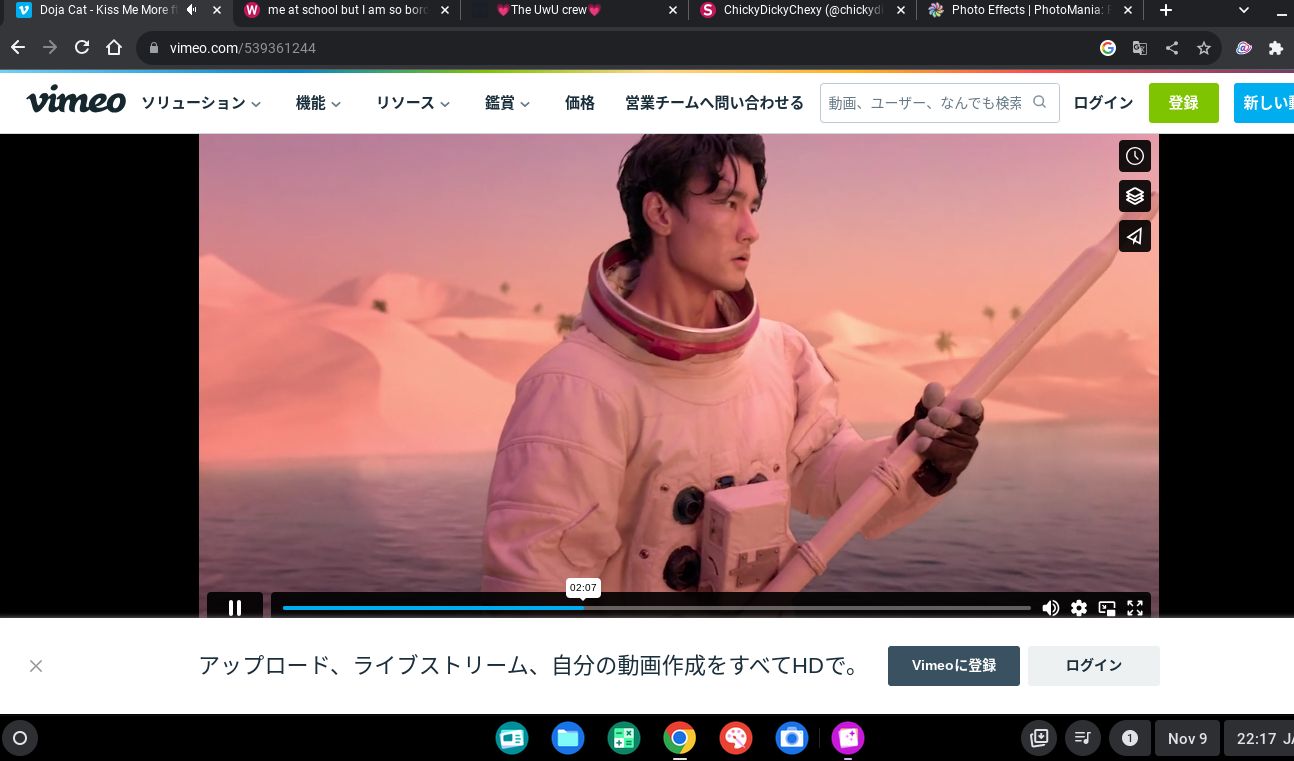This screenshot has height=761, width=1294.
Task: Expand the 機能 dropdown menu
Action: (318, 103)
